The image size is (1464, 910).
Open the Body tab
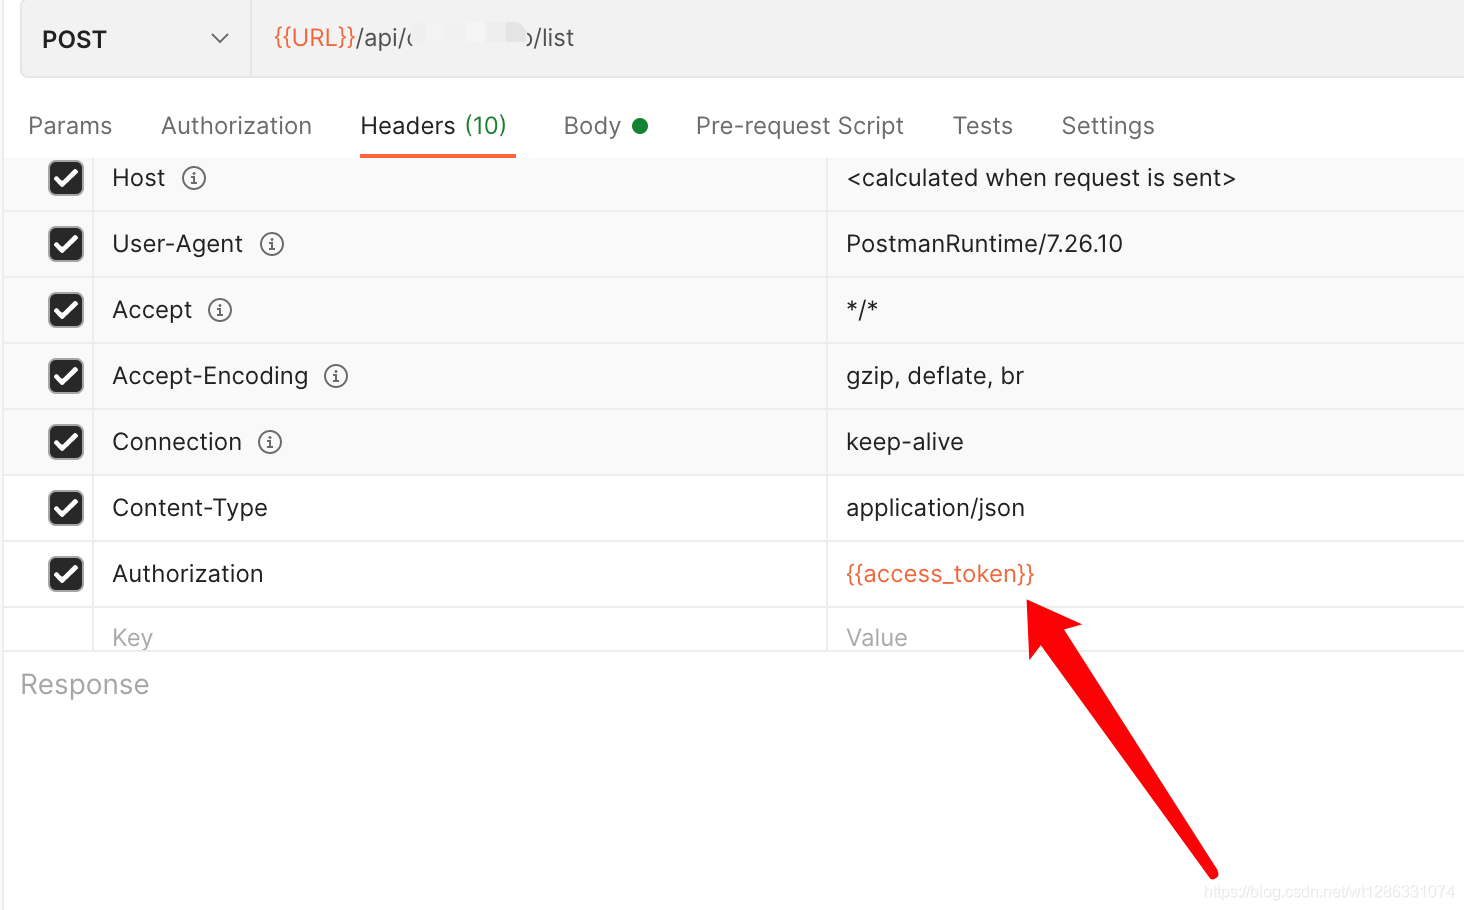coord(606,126)
